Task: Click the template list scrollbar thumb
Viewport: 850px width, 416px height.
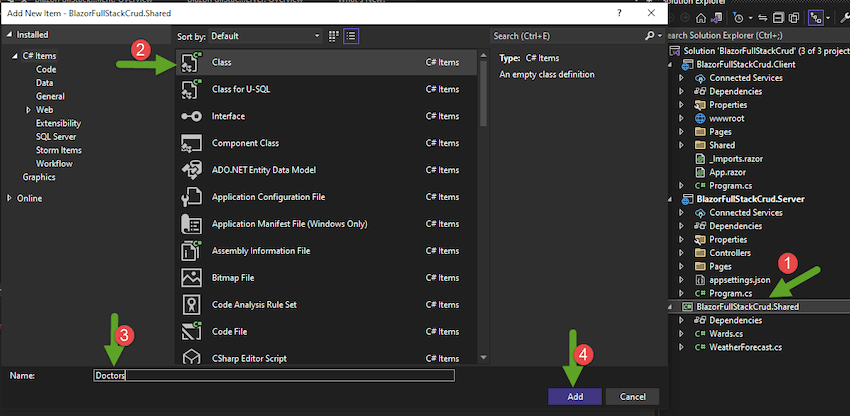Action: click(x=483, y=91)
